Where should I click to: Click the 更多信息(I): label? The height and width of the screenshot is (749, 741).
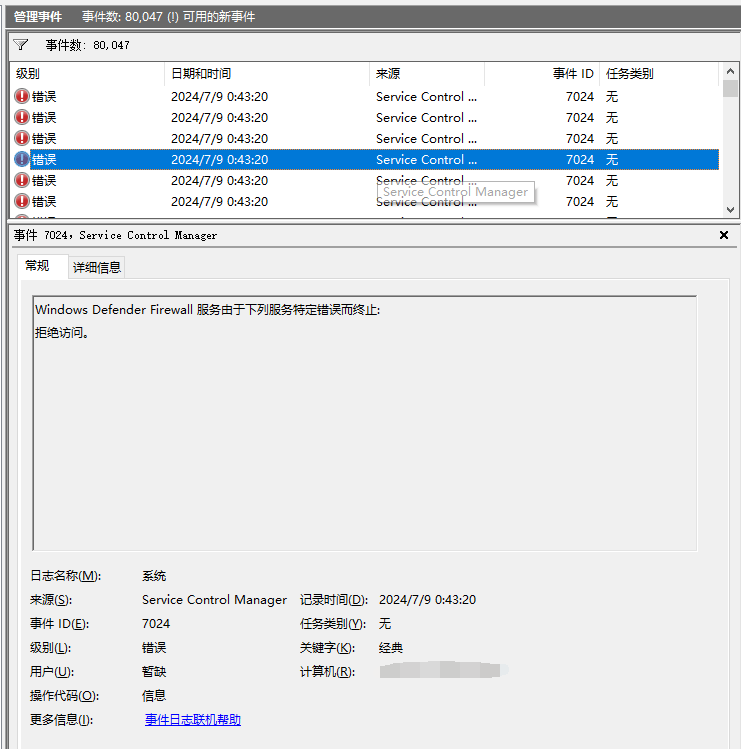61,720
